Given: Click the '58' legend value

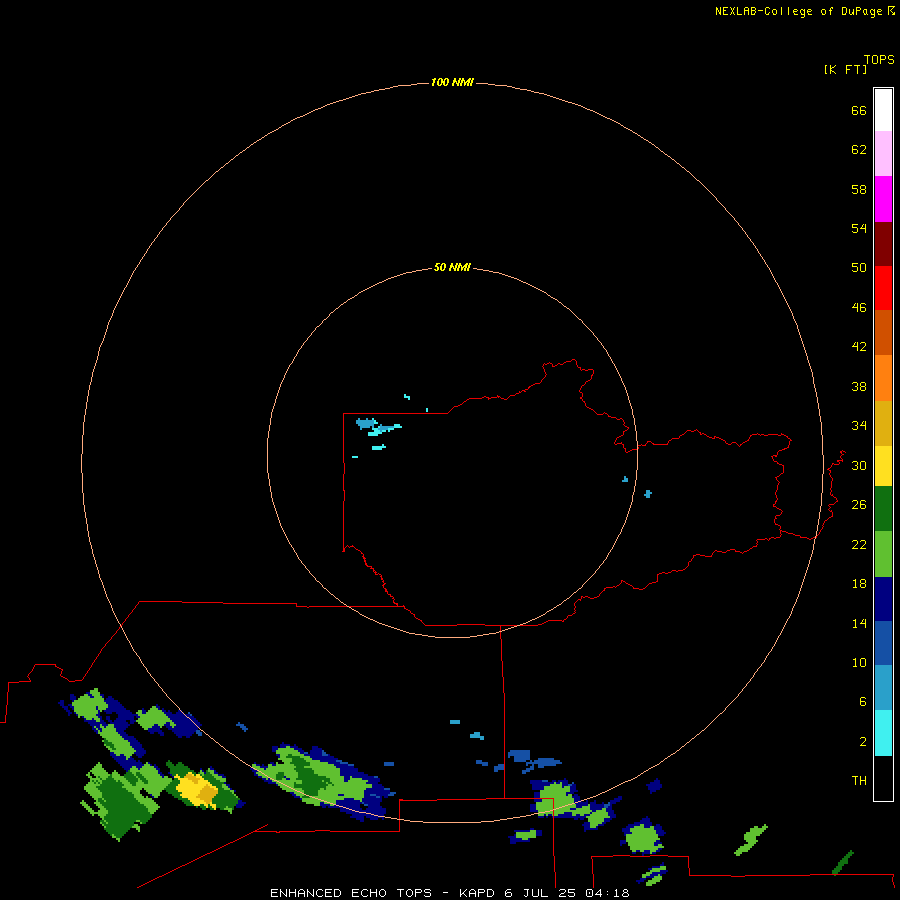Looking at the screenshot, I should tap(859, 189).
